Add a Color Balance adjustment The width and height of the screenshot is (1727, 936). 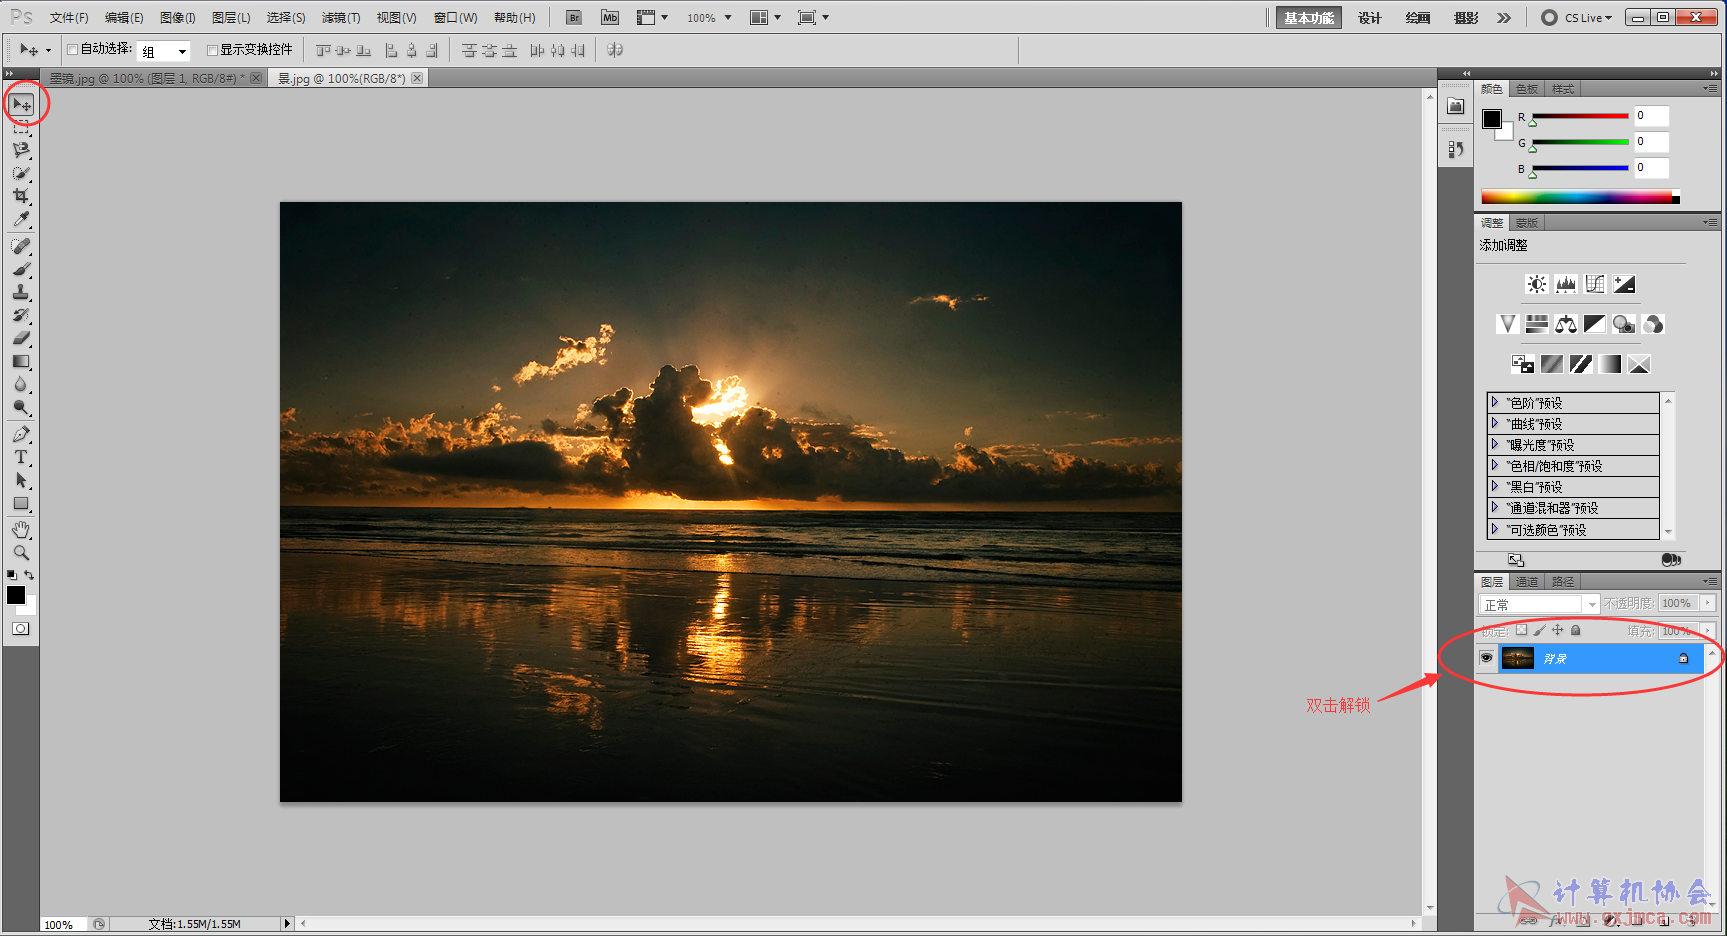[1566, 324]
